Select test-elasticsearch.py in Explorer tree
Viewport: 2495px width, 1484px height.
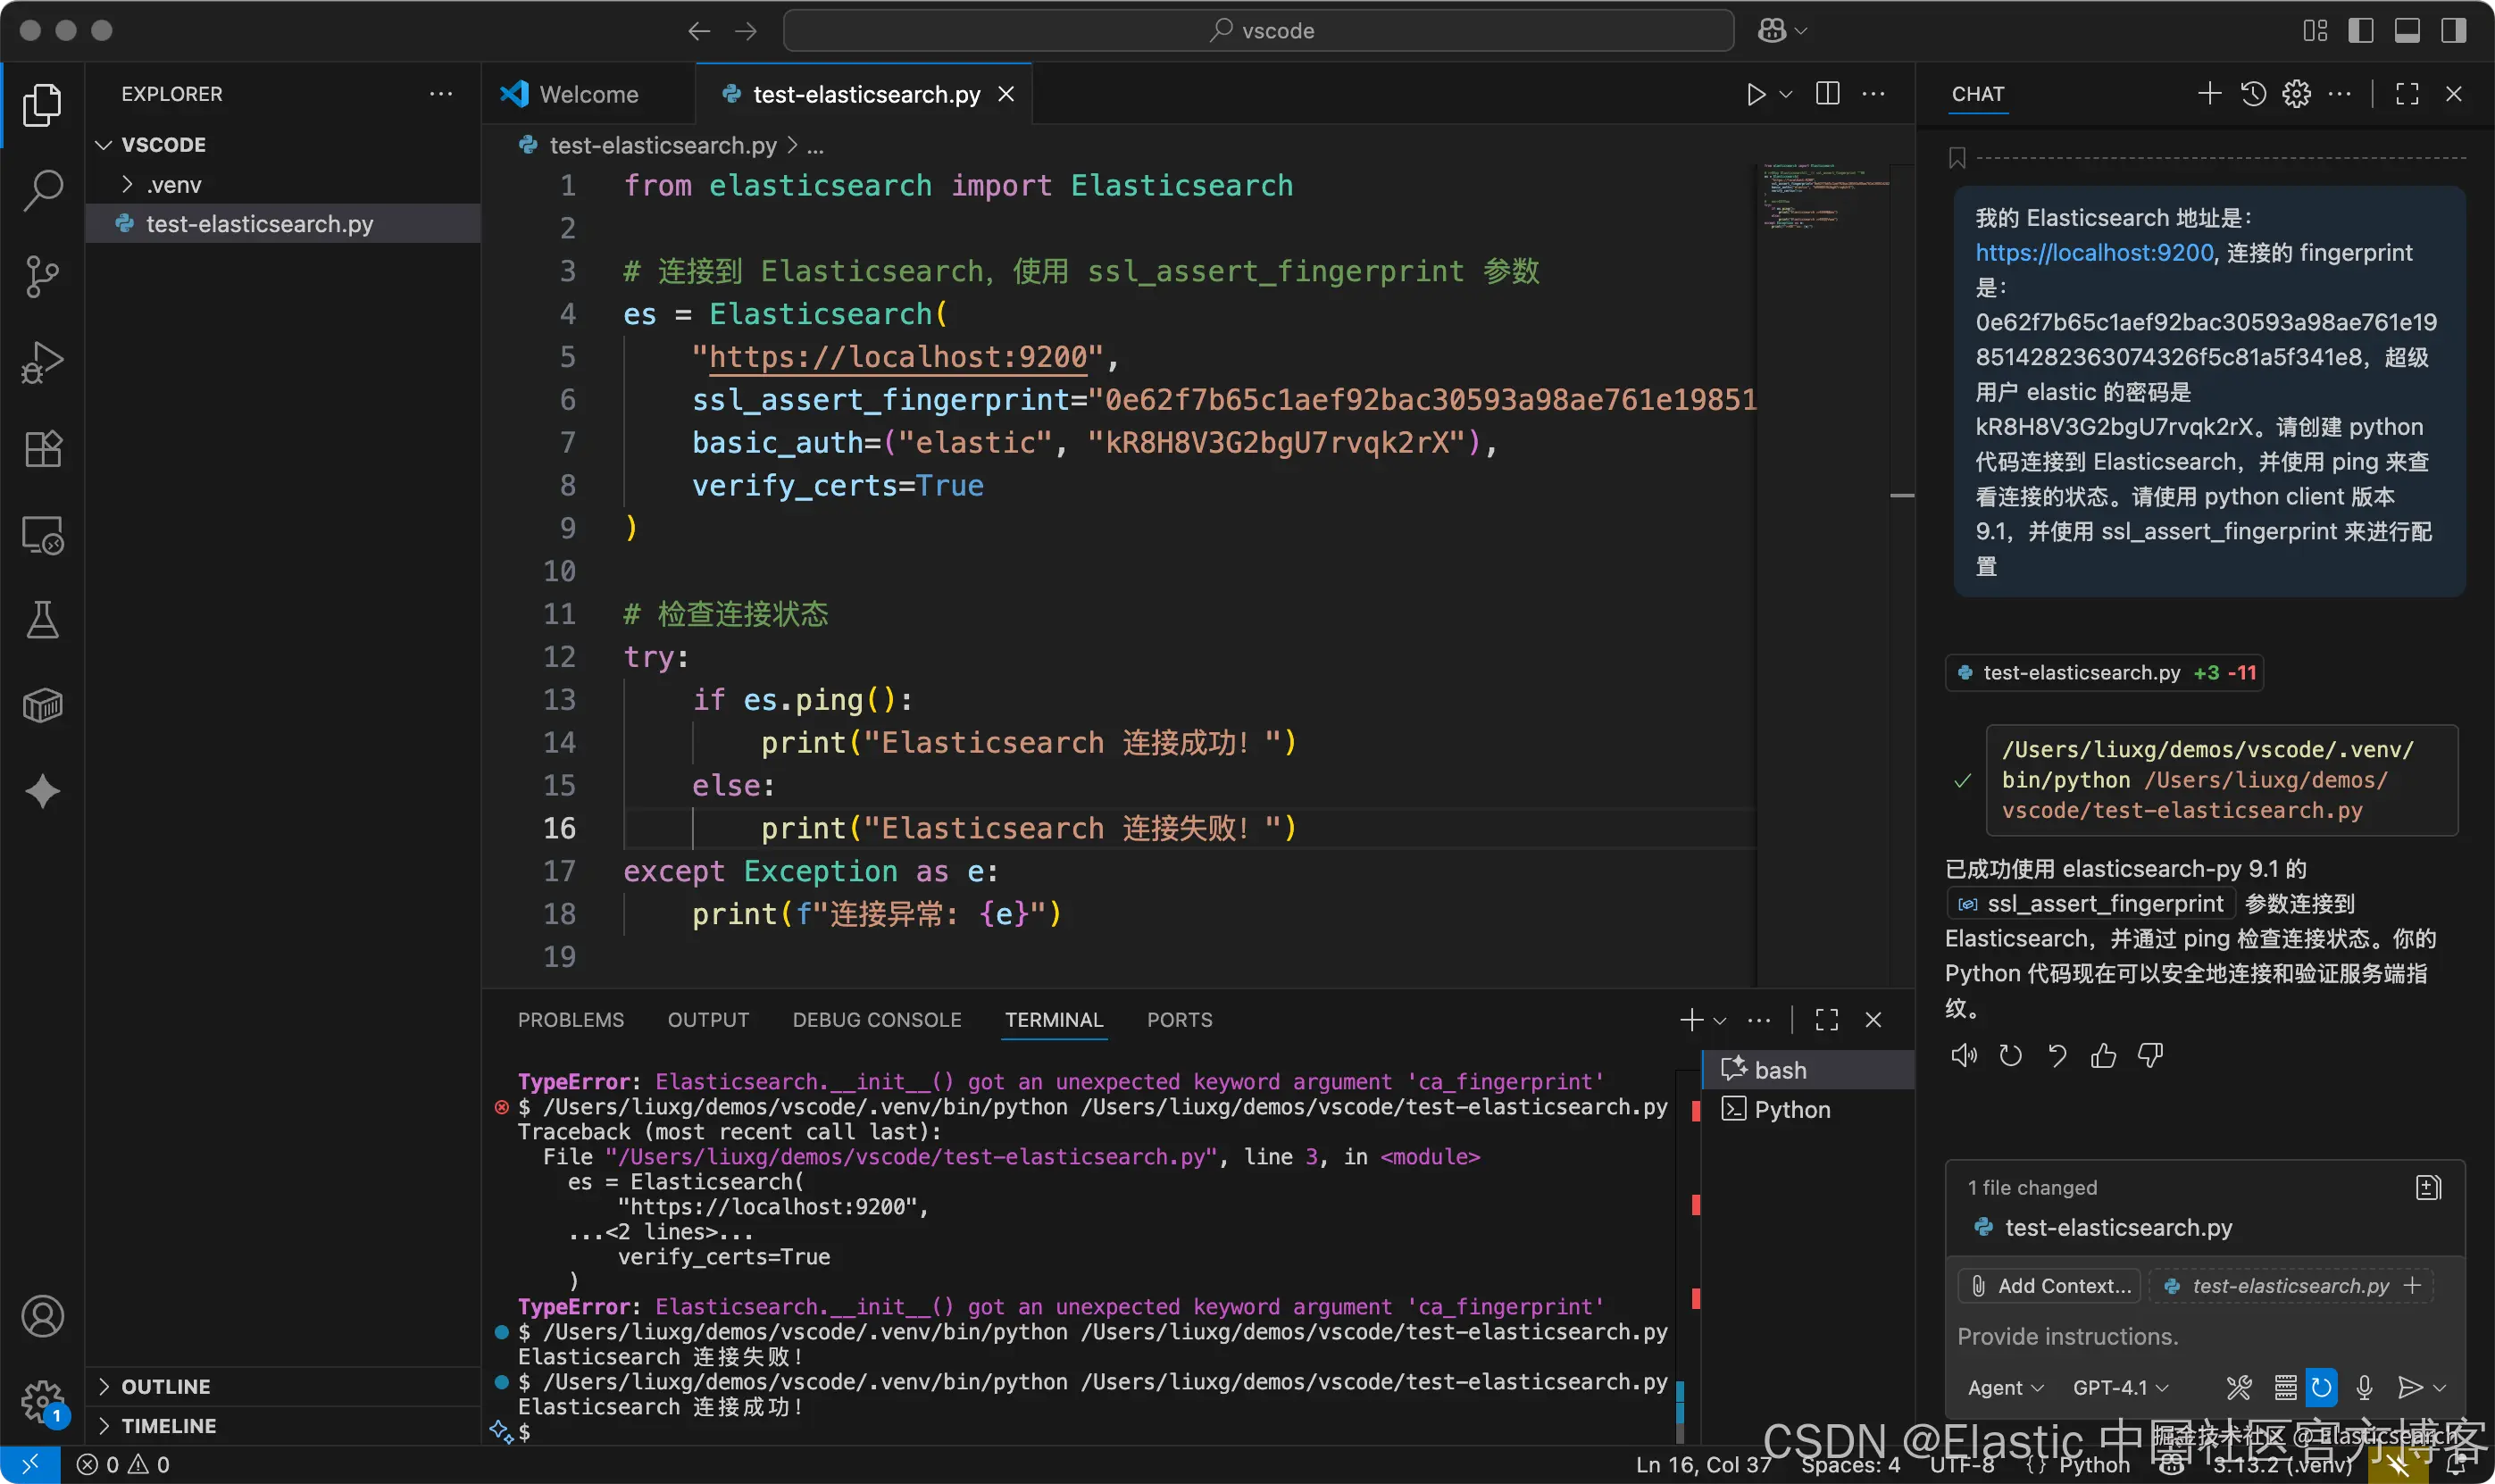coord(283,224)
